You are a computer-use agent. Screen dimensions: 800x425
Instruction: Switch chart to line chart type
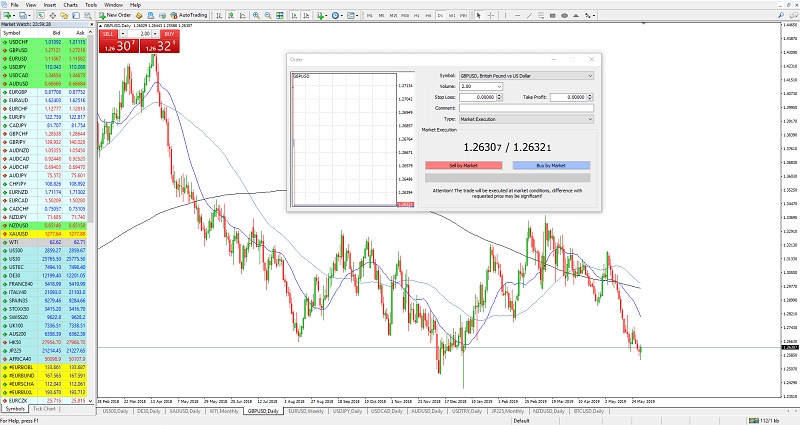coord(242,15)
